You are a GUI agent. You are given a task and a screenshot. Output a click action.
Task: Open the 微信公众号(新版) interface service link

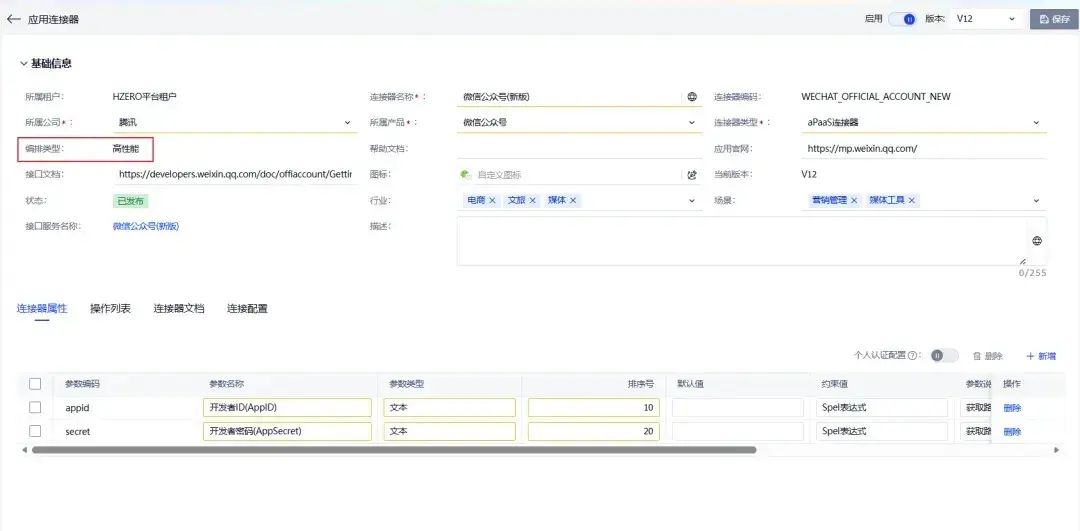[x=146, y=226]
